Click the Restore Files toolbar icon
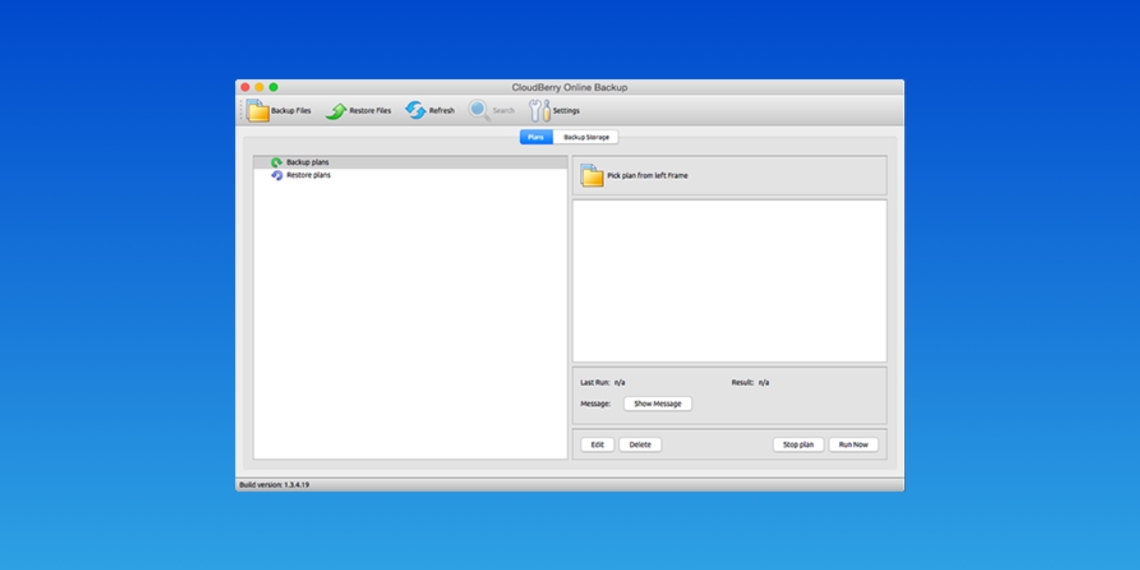Viewport: 1140px width, 570px height. pyautogui.click(x=336, y=111)
